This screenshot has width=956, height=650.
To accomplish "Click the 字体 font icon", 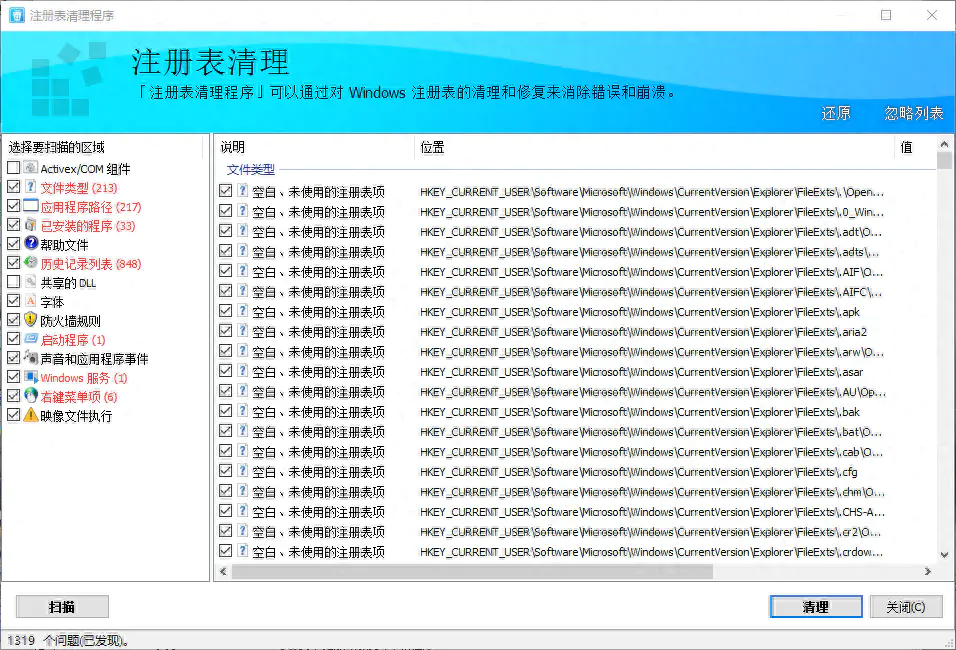I will pos(30,301).
